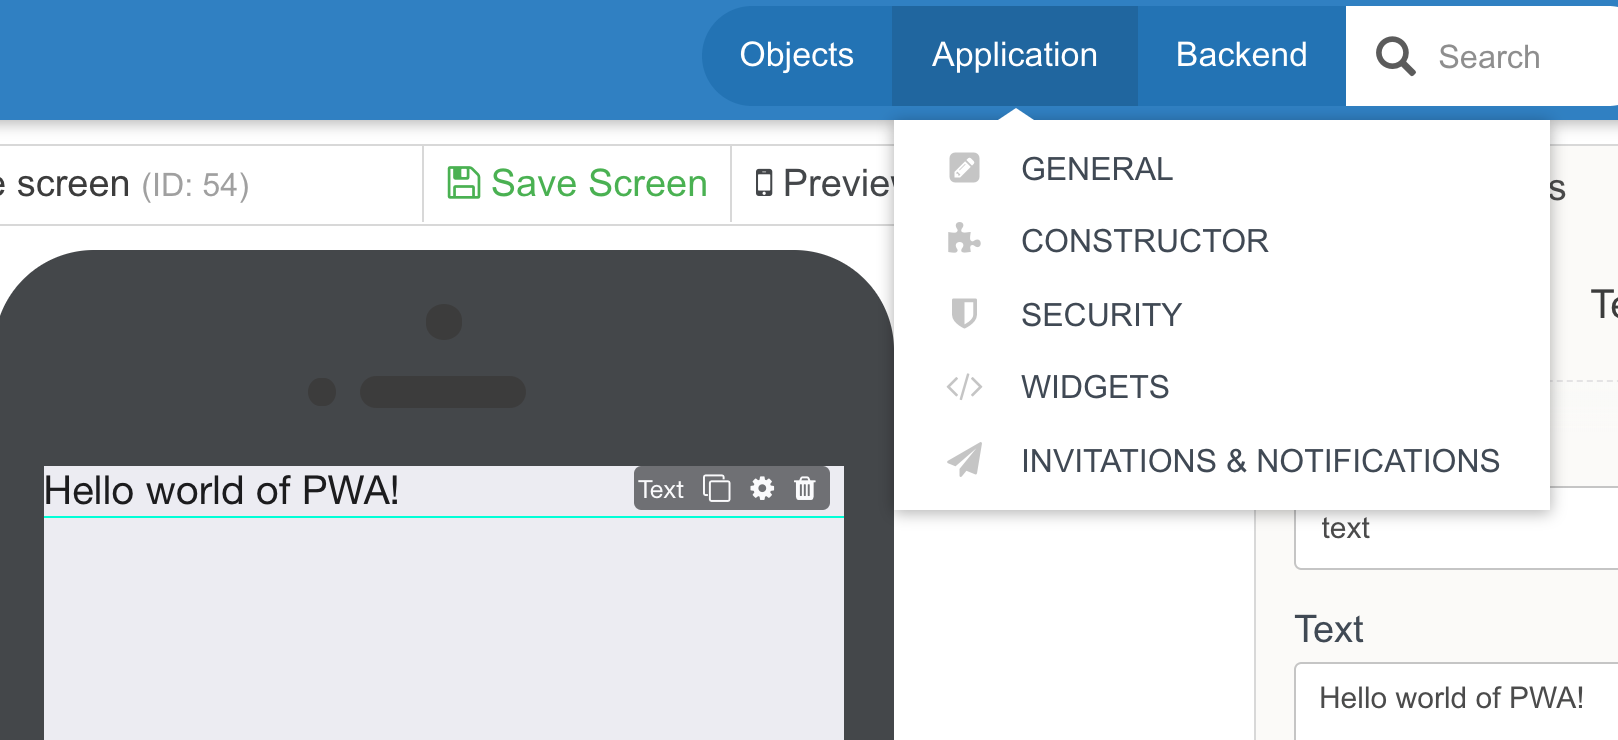Click the puzzle piece icon beside CONSTRUCTOR
This screenshot has height=740, width=1618.
tap(964, 240)
